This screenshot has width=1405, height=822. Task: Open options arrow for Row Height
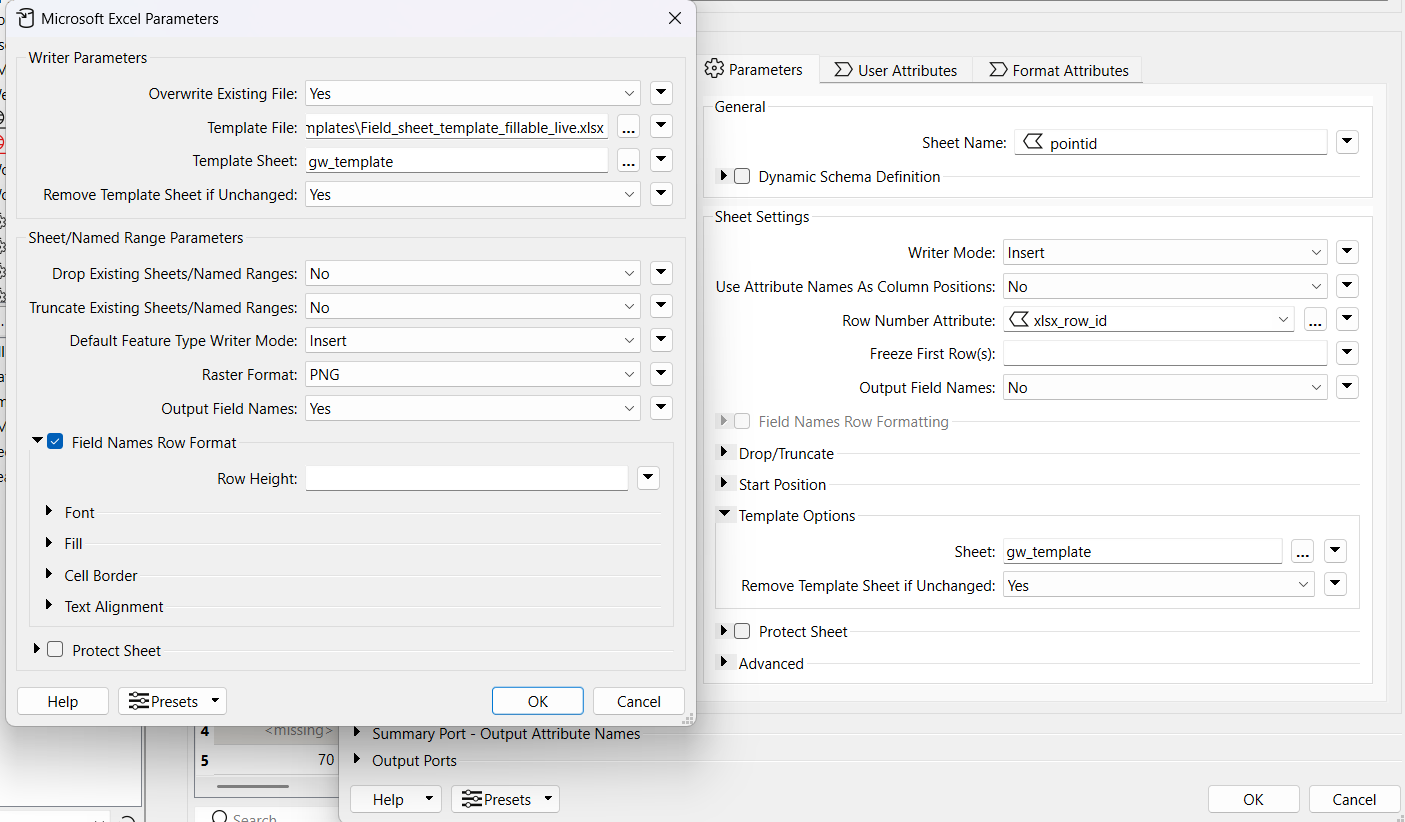tap(649, 478)
